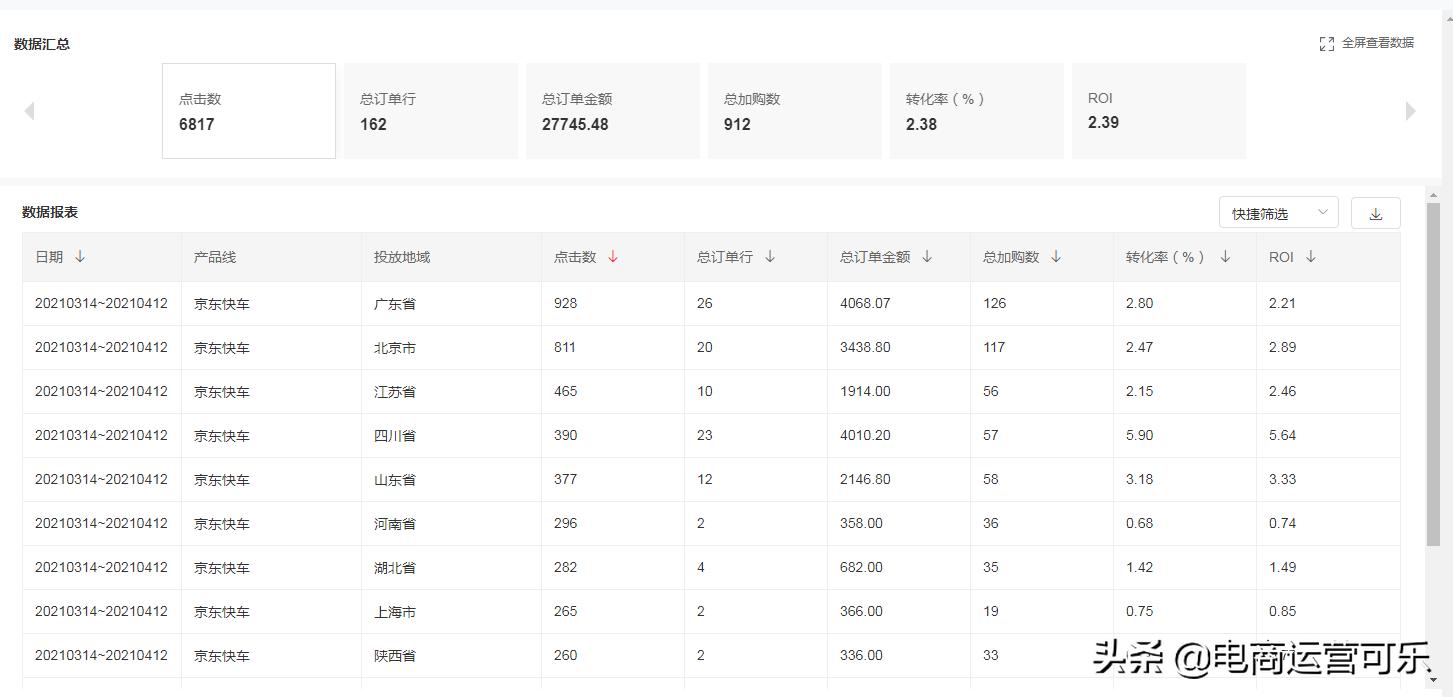This screenshot has height=697, width=1453.
Task: Select the 转化率（%） summary card
Action: (x=976, y=110)
